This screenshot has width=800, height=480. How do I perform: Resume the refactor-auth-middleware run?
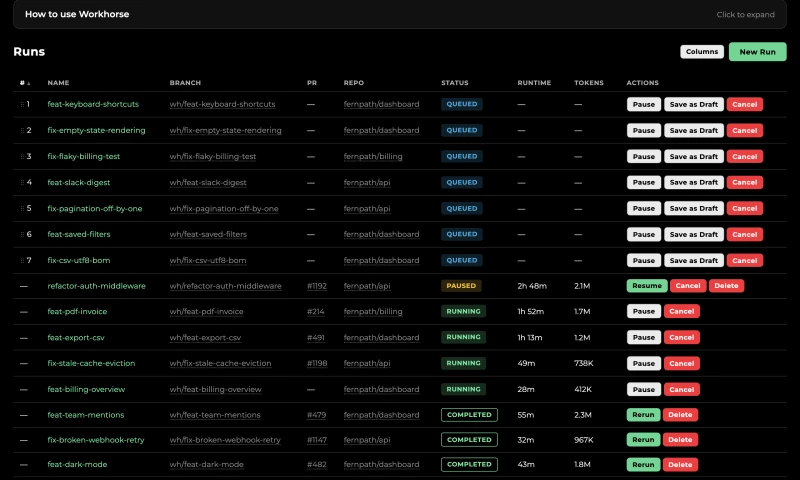click(x=646, y=286)
